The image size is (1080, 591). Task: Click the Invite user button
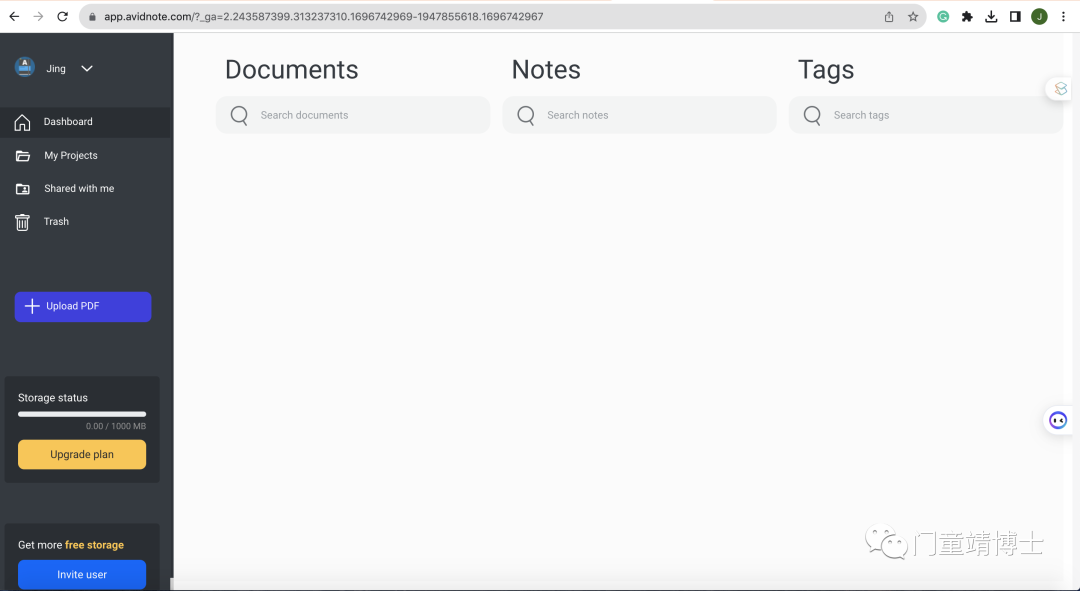(x=82, y=574)
